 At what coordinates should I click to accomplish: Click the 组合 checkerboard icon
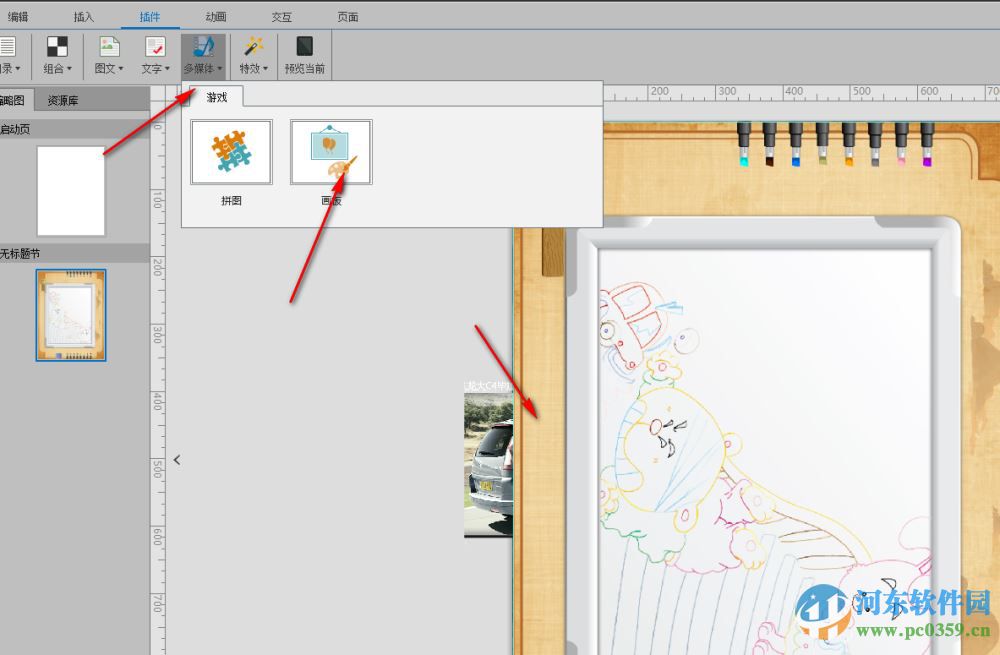(57, 47)
